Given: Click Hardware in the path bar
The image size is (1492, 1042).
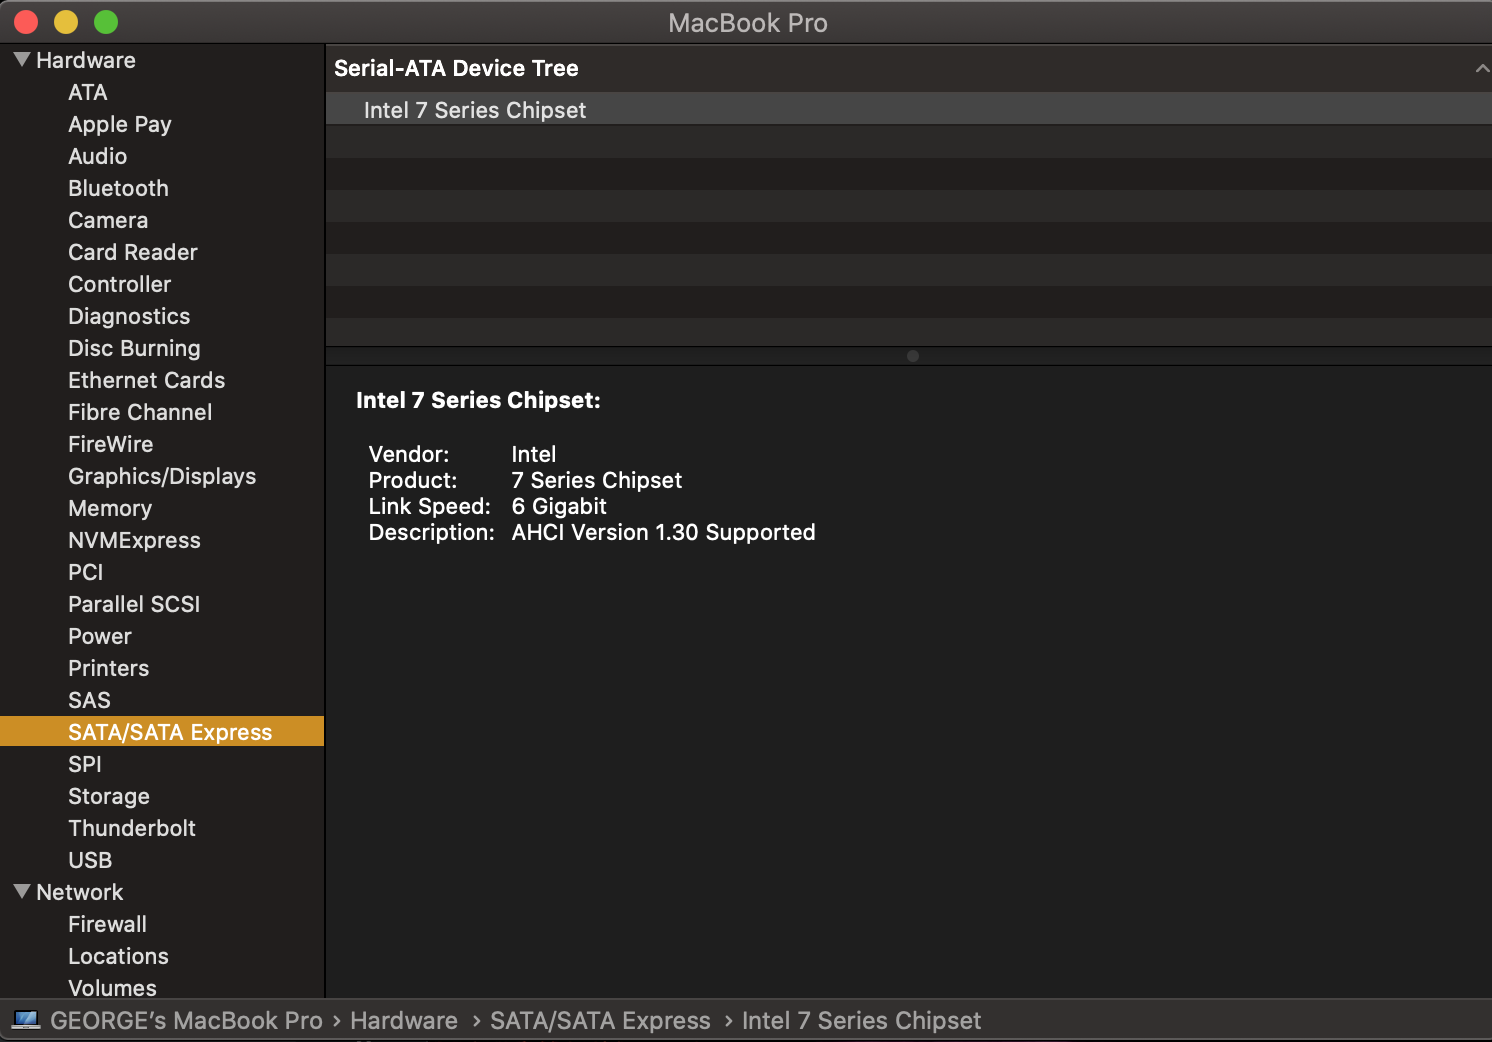Looking at the screenshot, I should click(404, 1020).
